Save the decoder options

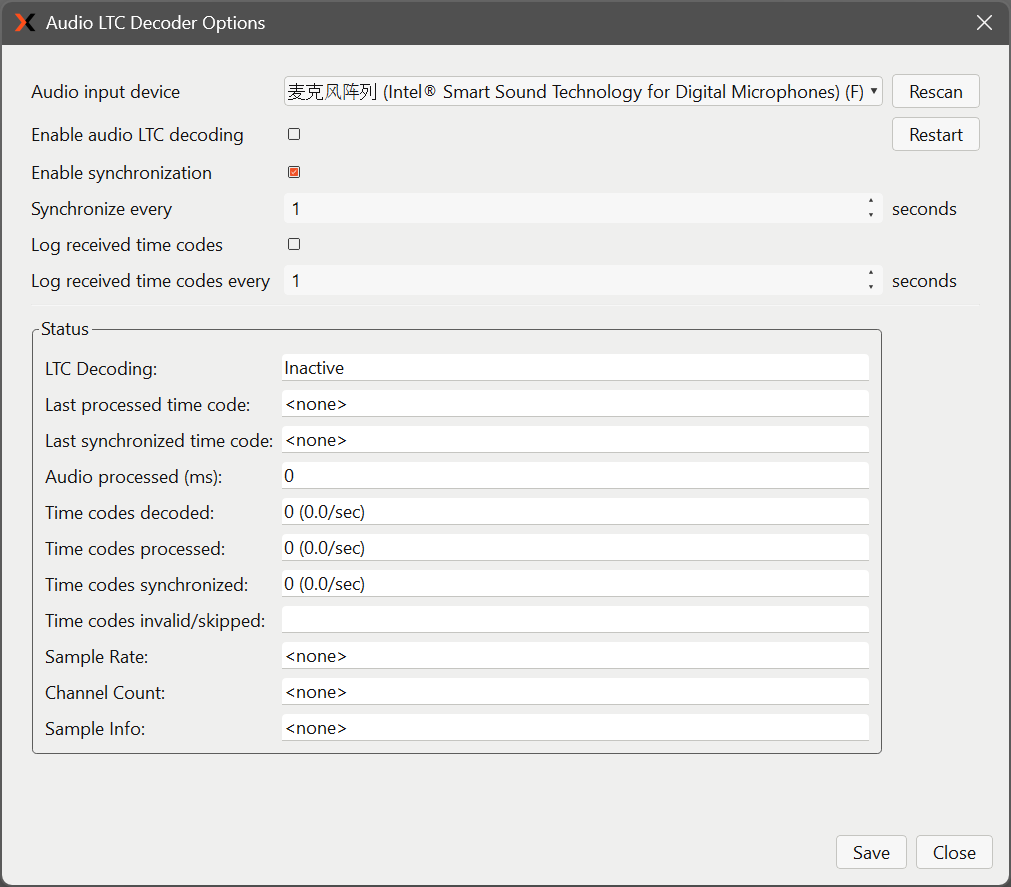pos(871,852)
